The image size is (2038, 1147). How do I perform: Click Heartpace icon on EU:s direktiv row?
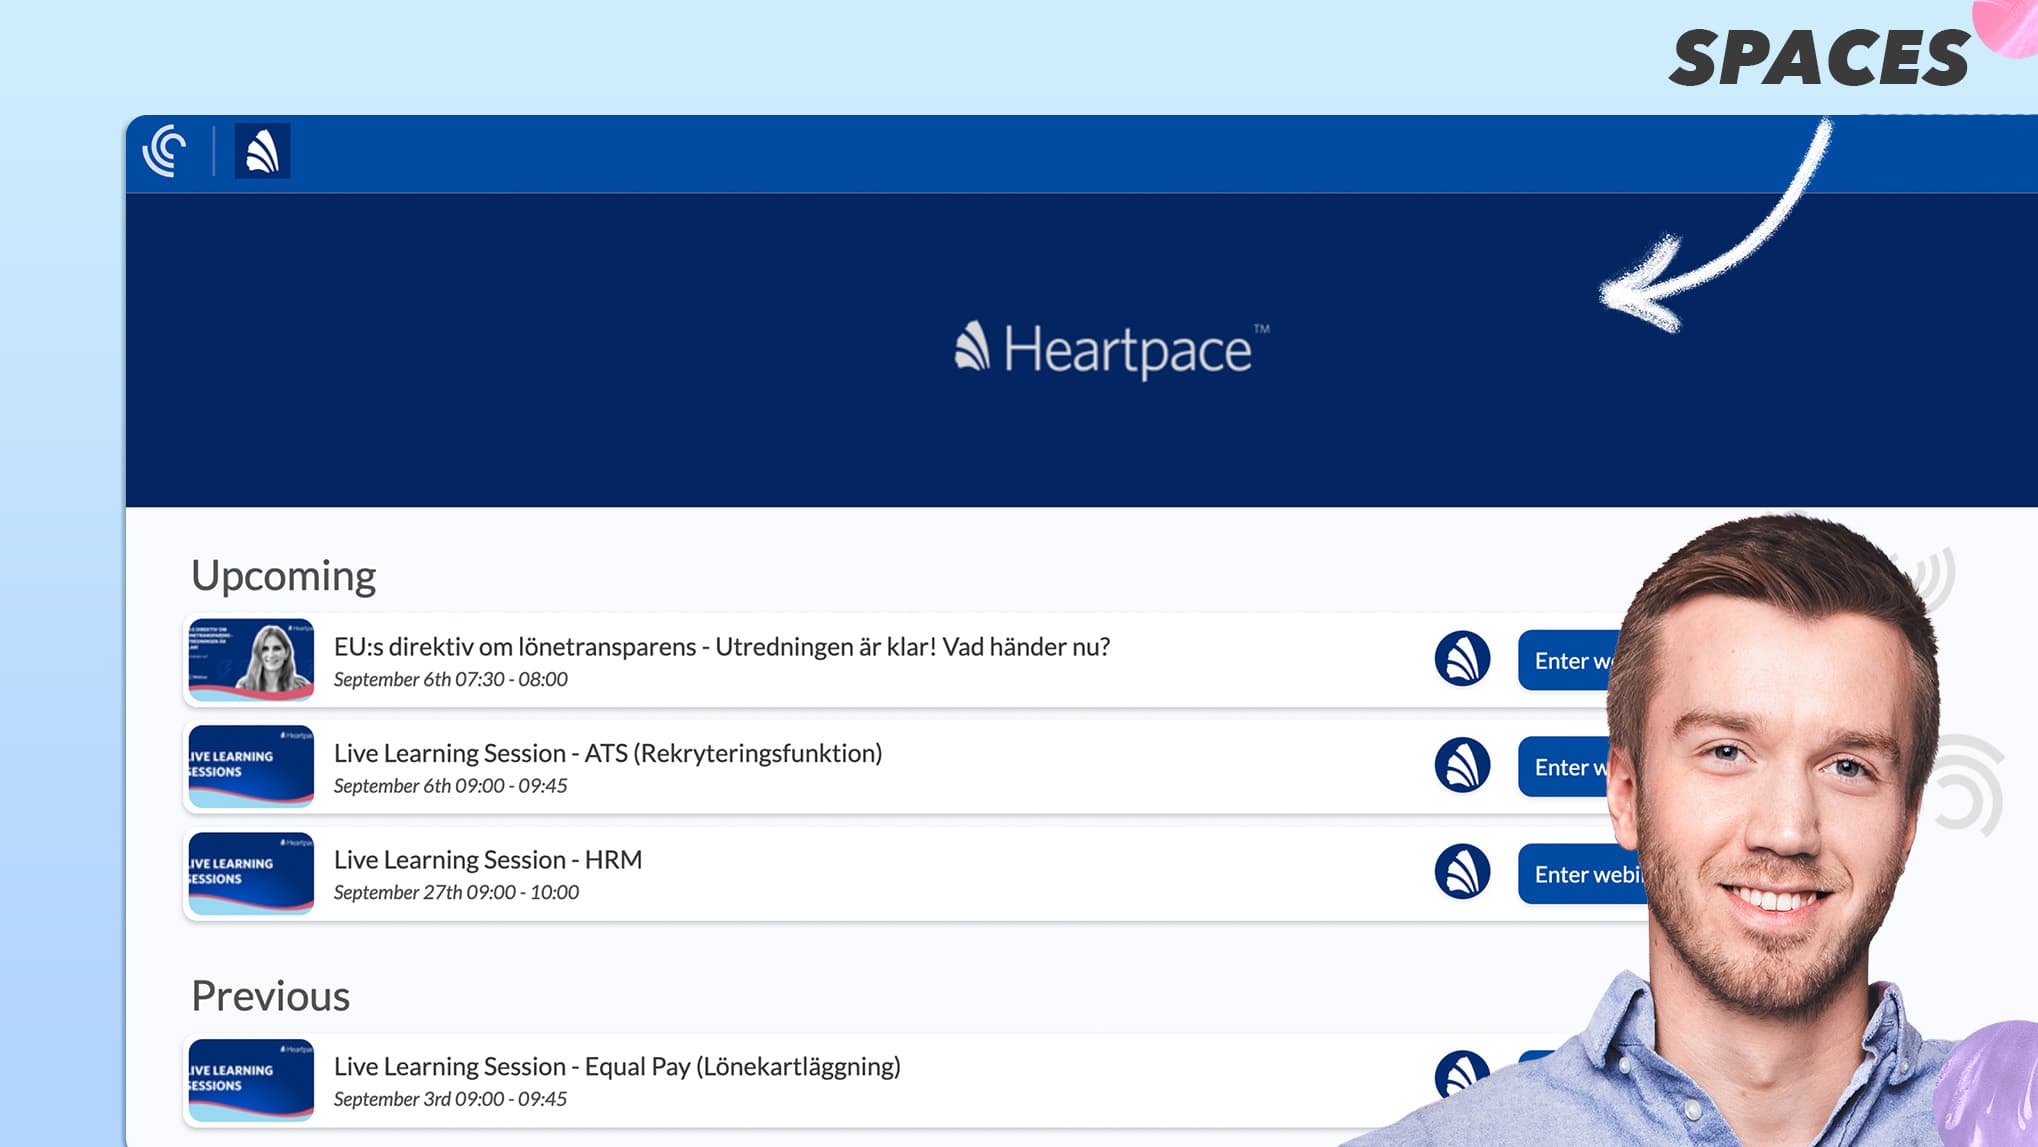[x=1462, y=659]
